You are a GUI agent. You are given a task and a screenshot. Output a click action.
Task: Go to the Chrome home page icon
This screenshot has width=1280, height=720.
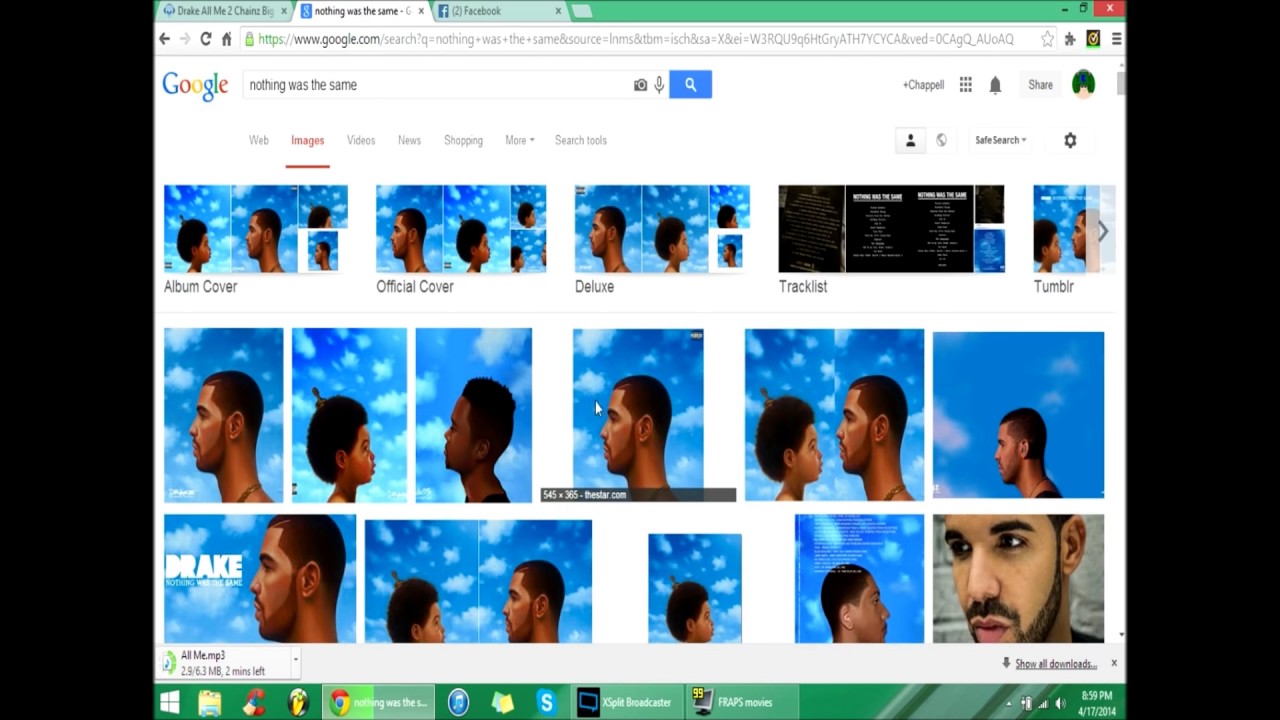pyautogui.click(x=227, y=39)
